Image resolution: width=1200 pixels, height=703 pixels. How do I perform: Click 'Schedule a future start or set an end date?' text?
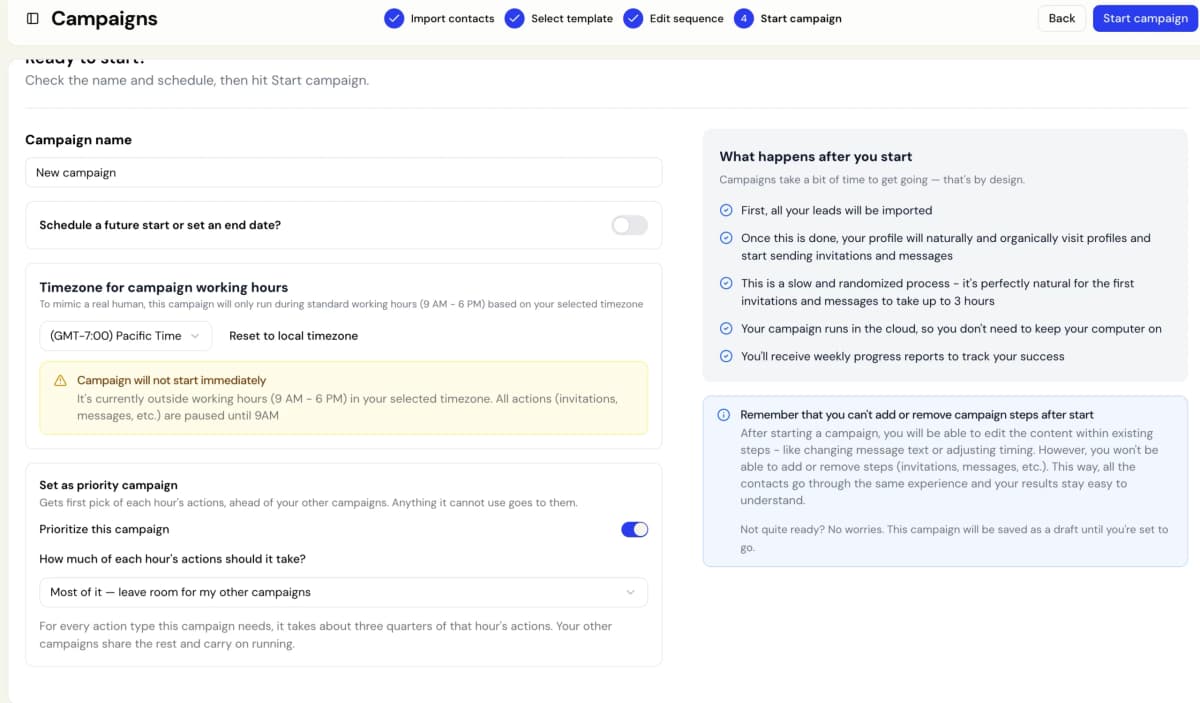160,225
